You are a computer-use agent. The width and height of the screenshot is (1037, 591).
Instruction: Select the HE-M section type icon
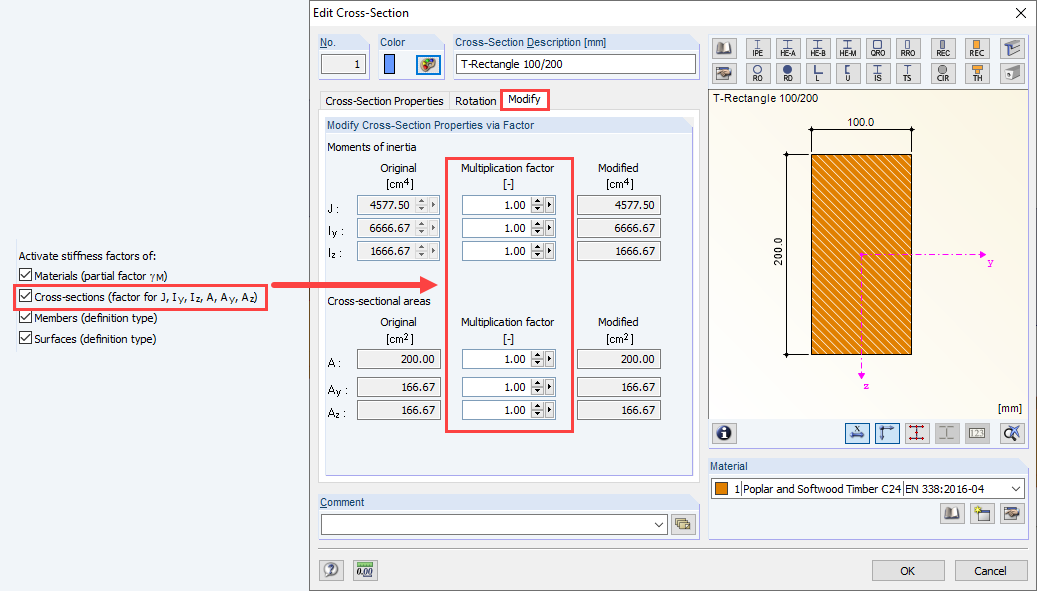pyautogui.click(x=848, y=48)
